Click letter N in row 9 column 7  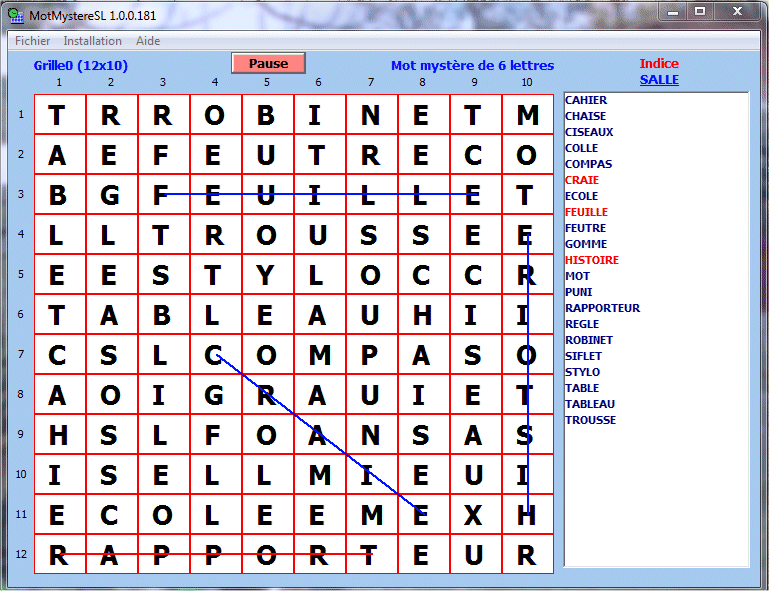pyautogui.click(x=371, y=435)
